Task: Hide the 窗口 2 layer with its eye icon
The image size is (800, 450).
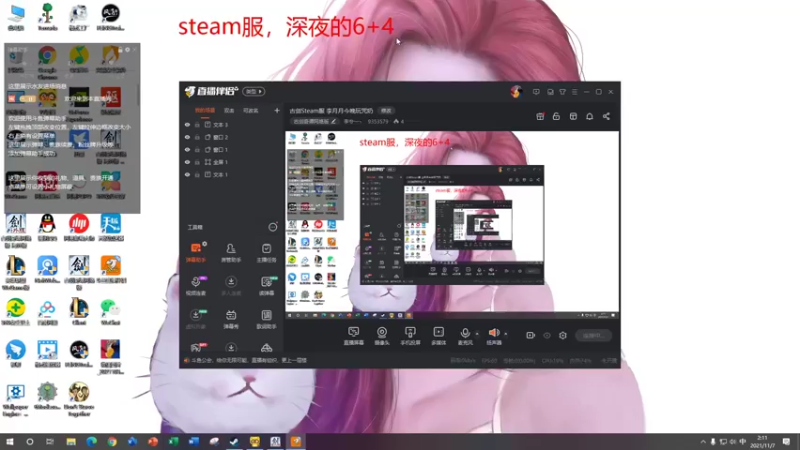Action: pos(187,137)
